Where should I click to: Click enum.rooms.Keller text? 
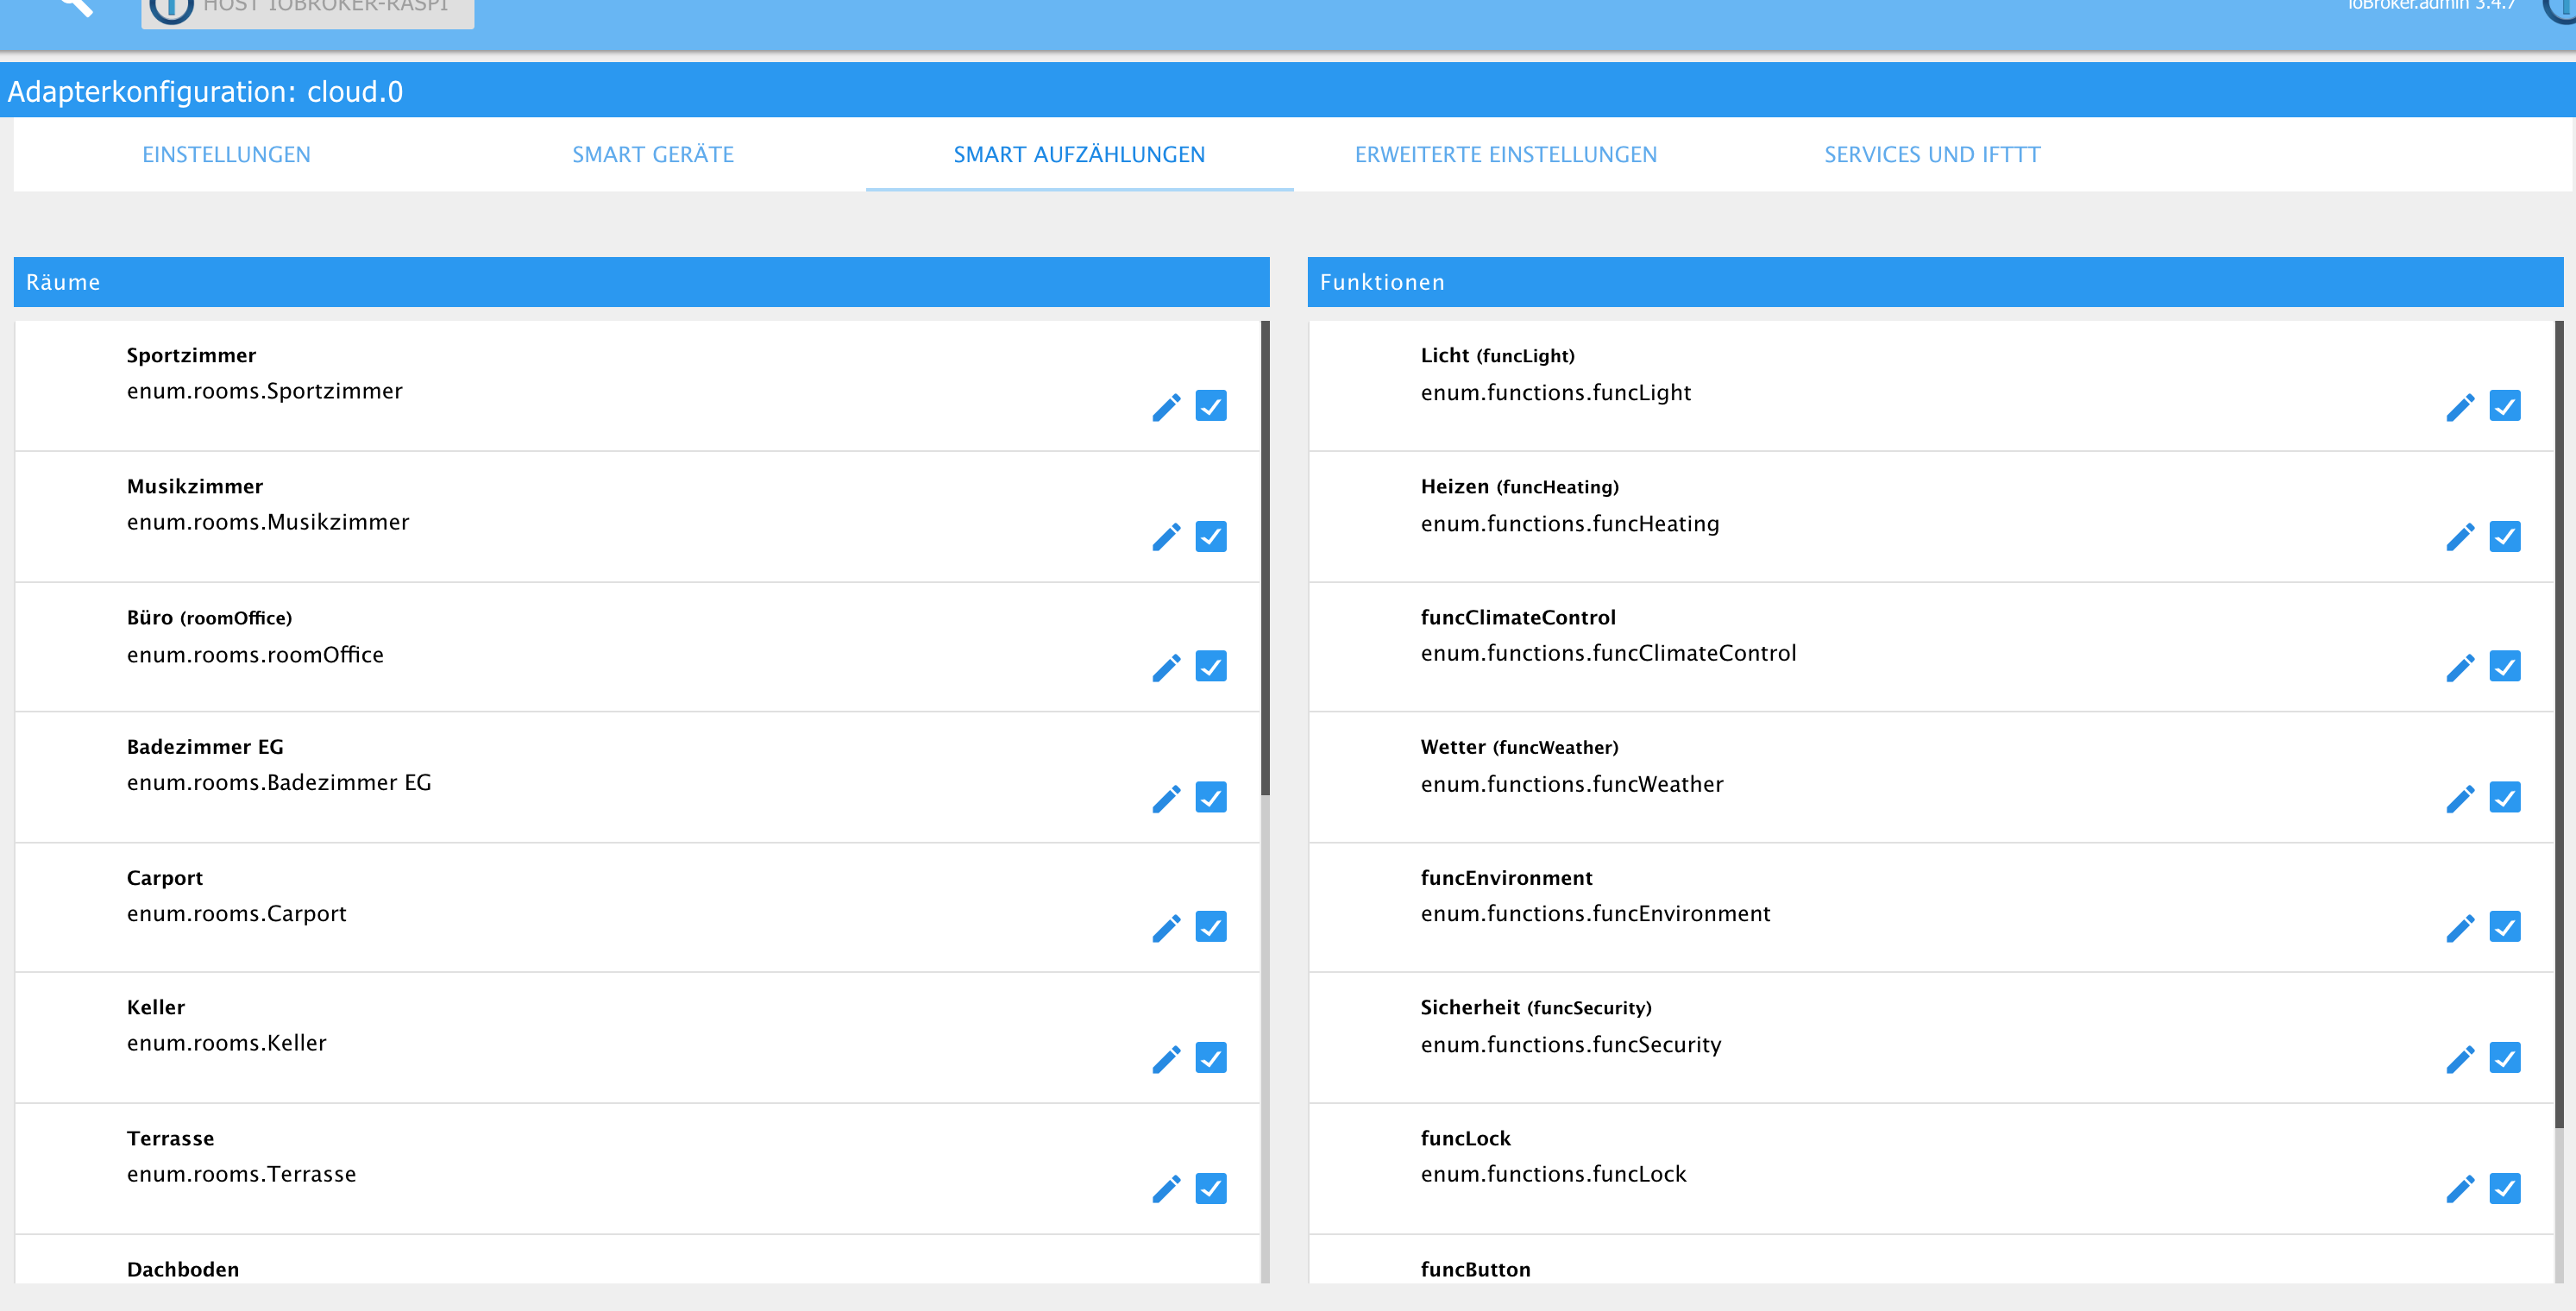[227, 1043]
